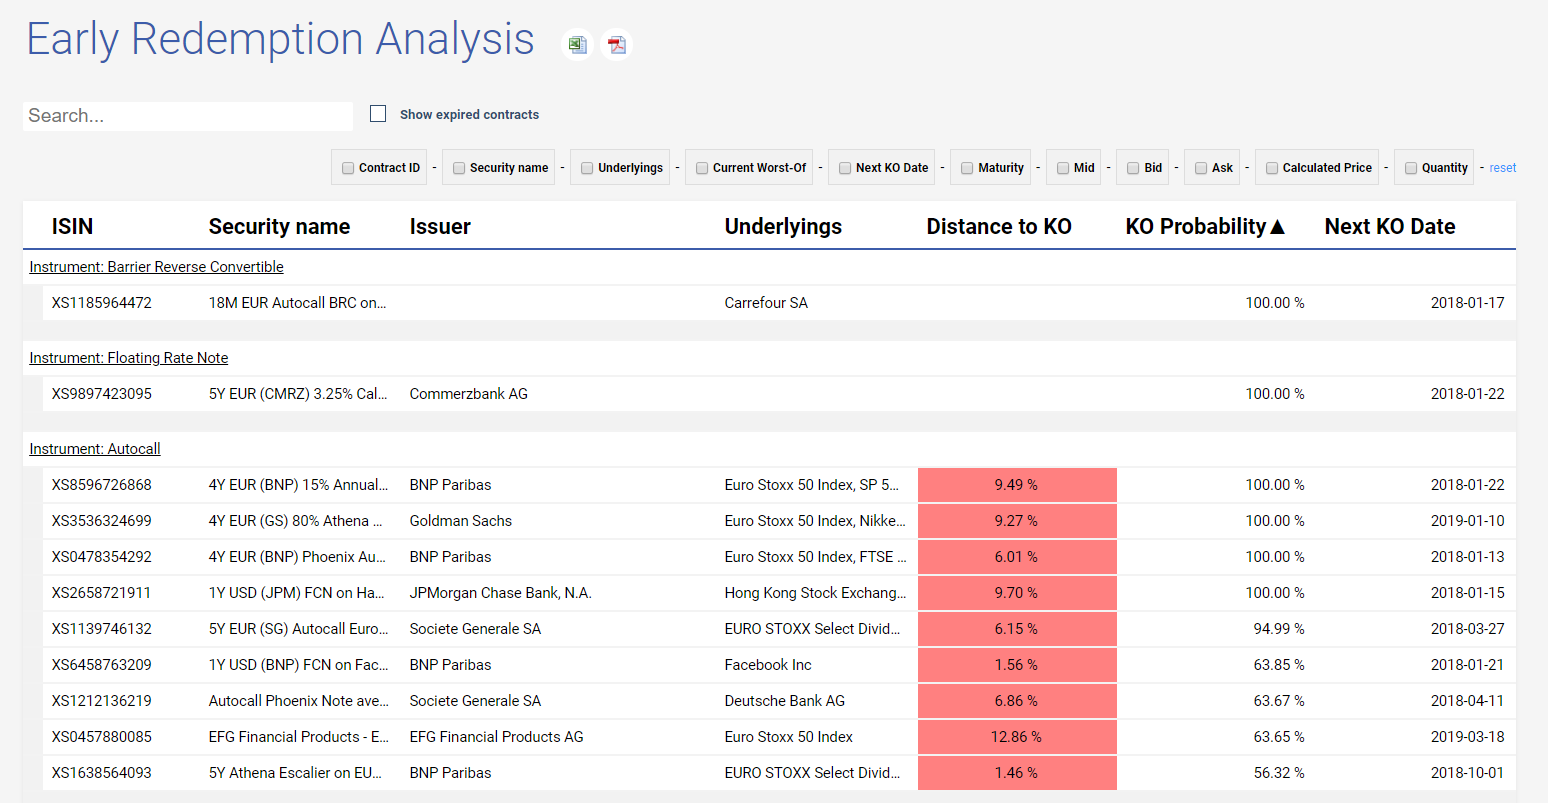The height and width of the screenshot is (803, 1548).
Task: Export the analysis as PDF
Action: pyautogui.click(x=616, y=44)
